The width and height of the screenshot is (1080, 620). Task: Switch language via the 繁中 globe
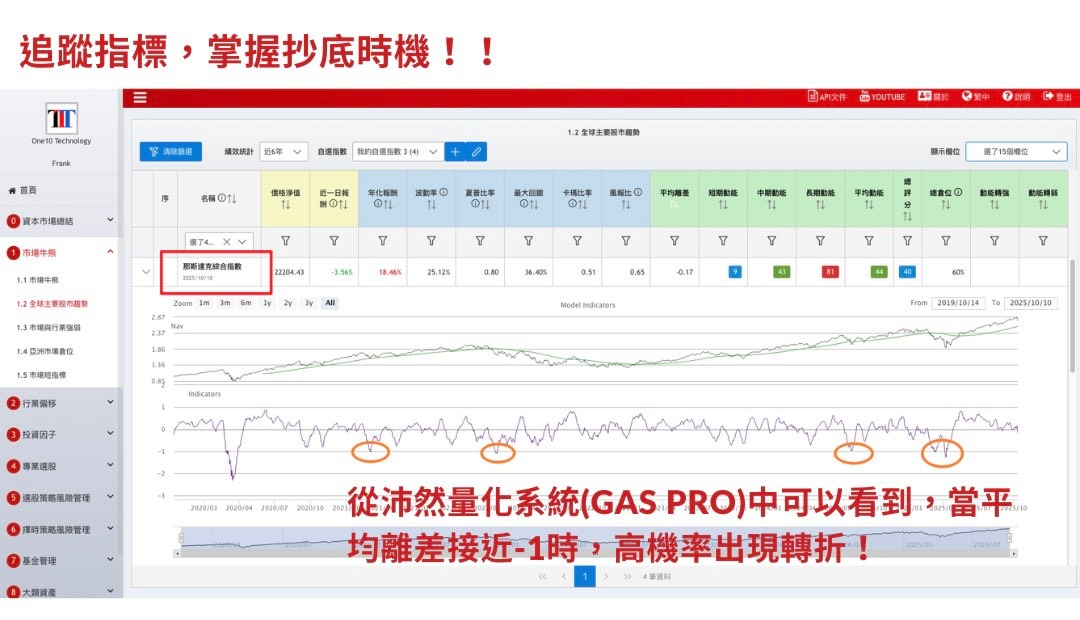tap(976, 96)
